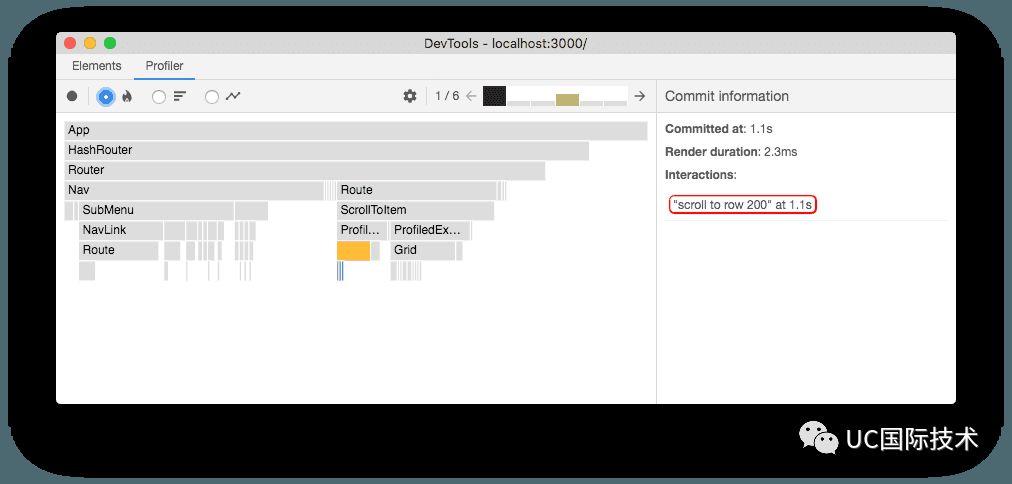Screen dimensions: 1012x484
Task: Select the Route bar beside Nav
Action: pos(416,190)
